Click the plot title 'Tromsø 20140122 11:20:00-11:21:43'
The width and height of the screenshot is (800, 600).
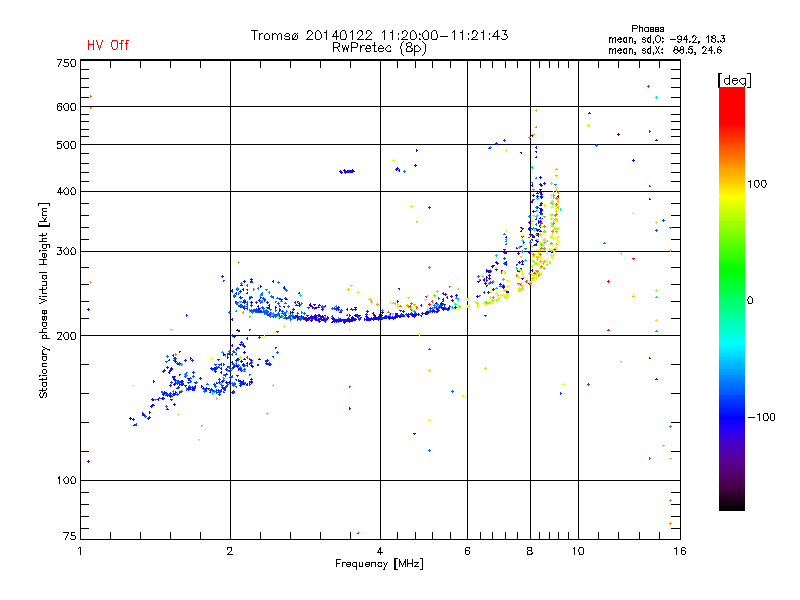point(379,35)
